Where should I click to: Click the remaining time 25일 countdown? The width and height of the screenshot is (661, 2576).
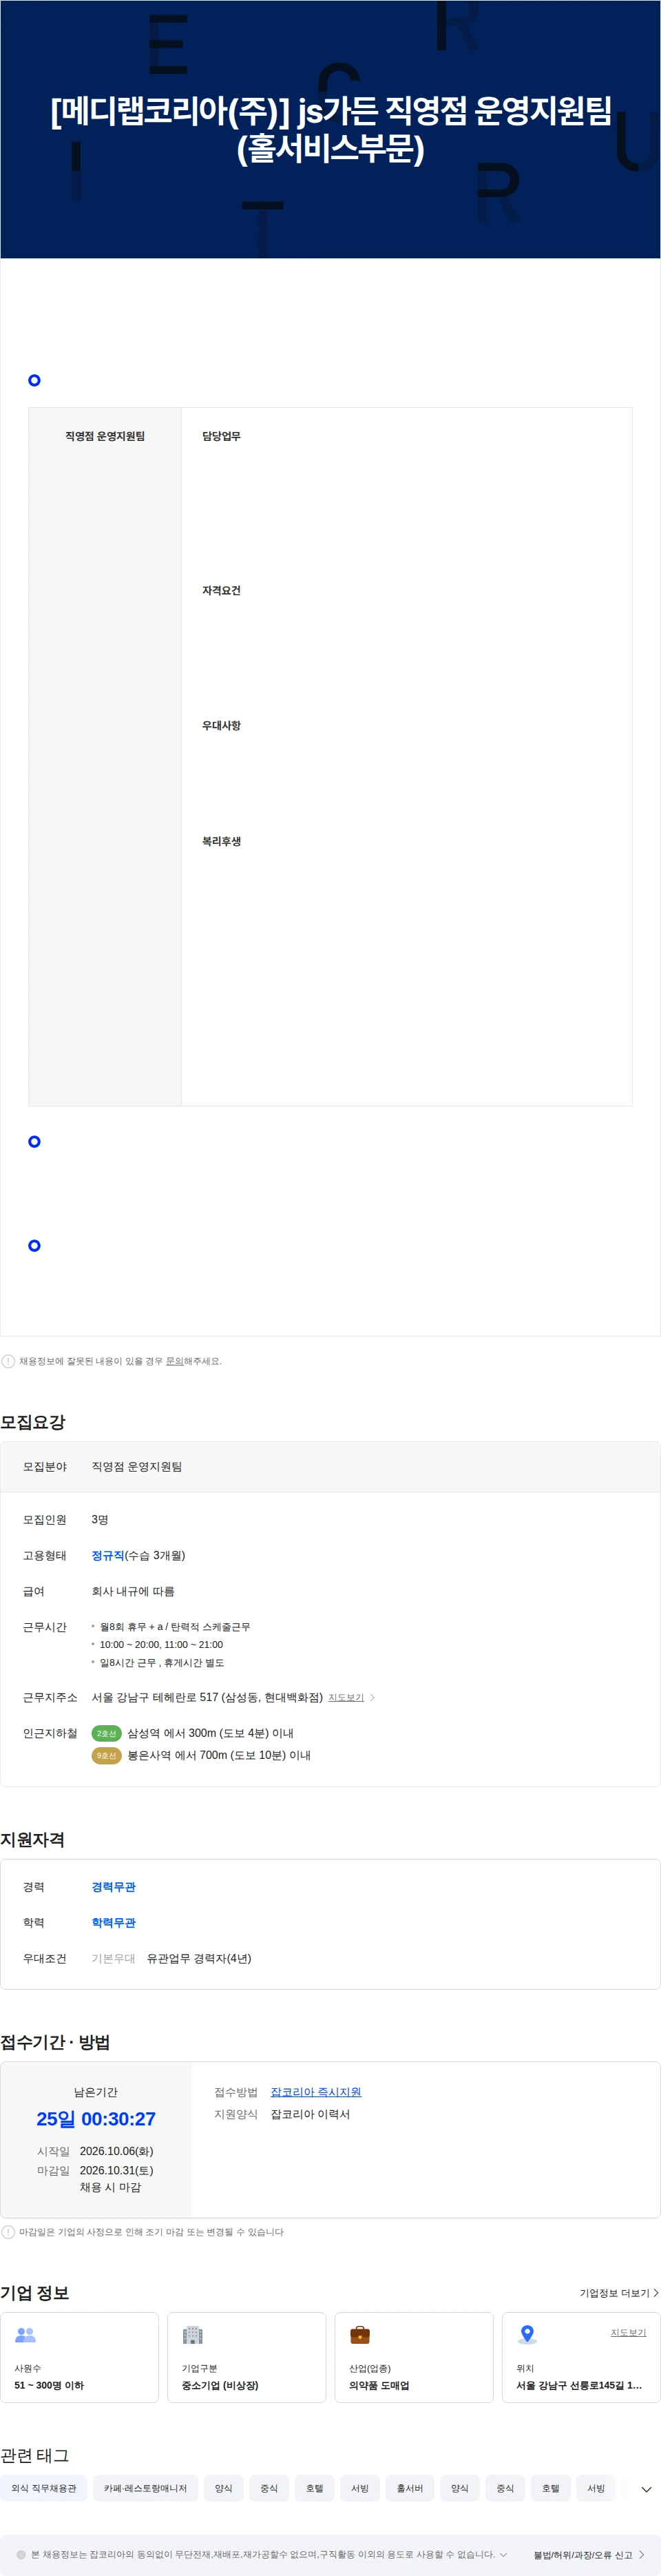point(96,2119)
